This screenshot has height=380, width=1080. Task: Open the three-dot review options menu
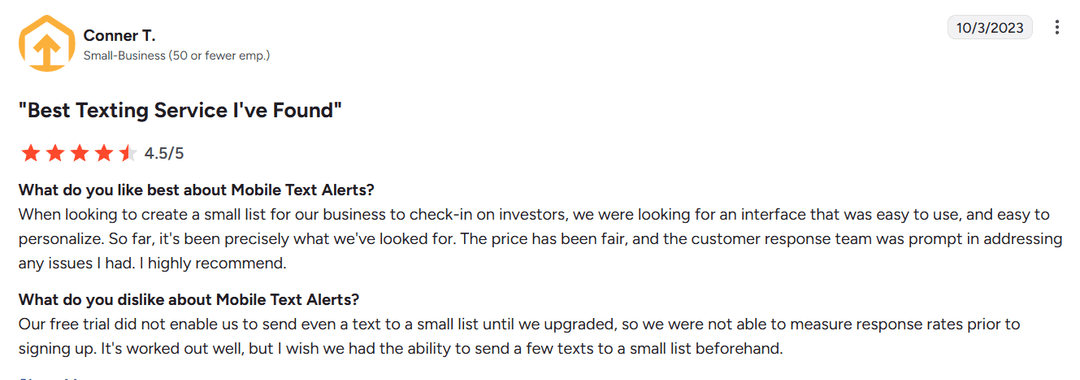tap(1057, 28)
